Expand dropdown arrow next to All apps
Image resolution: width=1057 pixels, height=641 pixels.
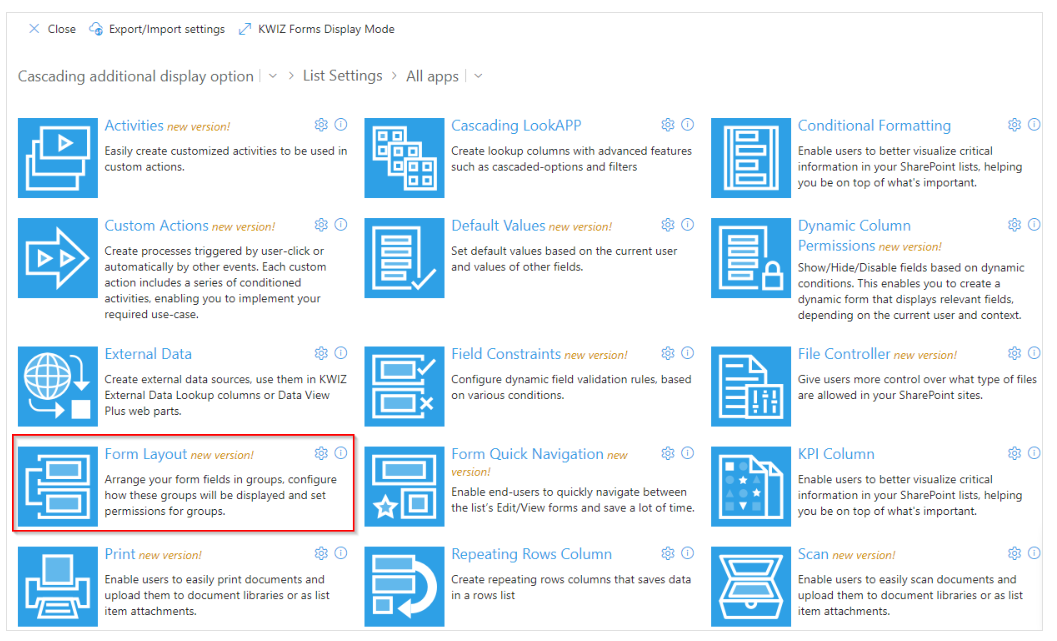(x=478, y=76)
